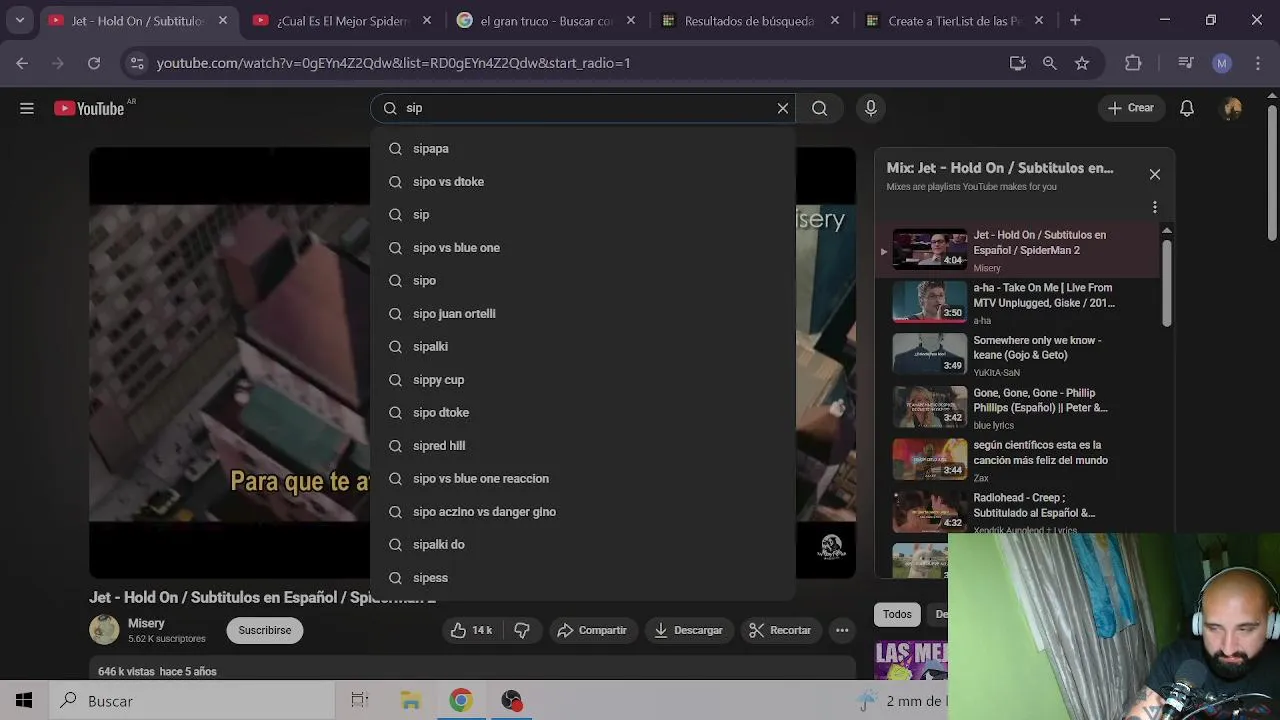
Task: Switch to el gran truco Google tab
Action: [x=545, y=20]
